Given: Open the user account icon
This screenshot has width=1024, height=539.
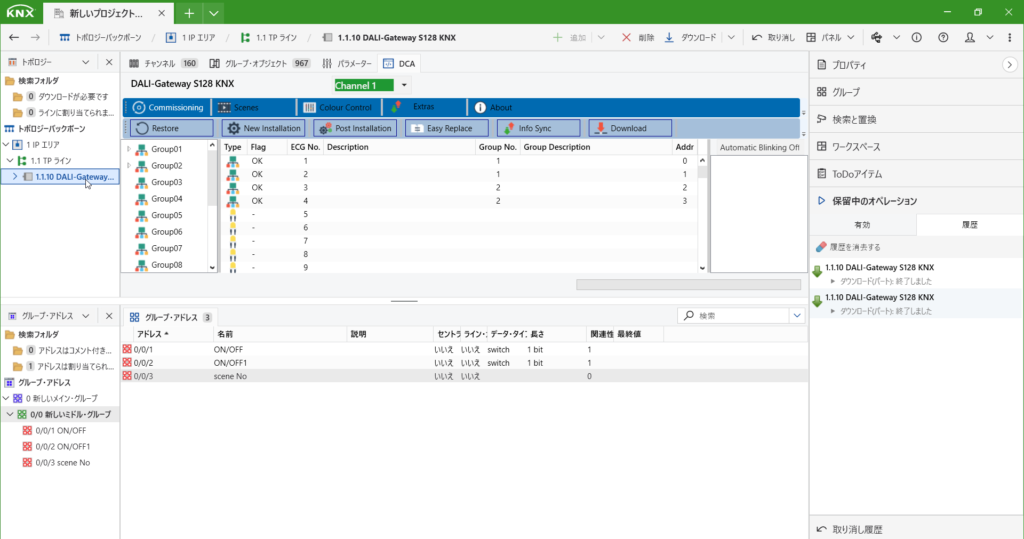Looking at the screenshot, I should (970, 38).
